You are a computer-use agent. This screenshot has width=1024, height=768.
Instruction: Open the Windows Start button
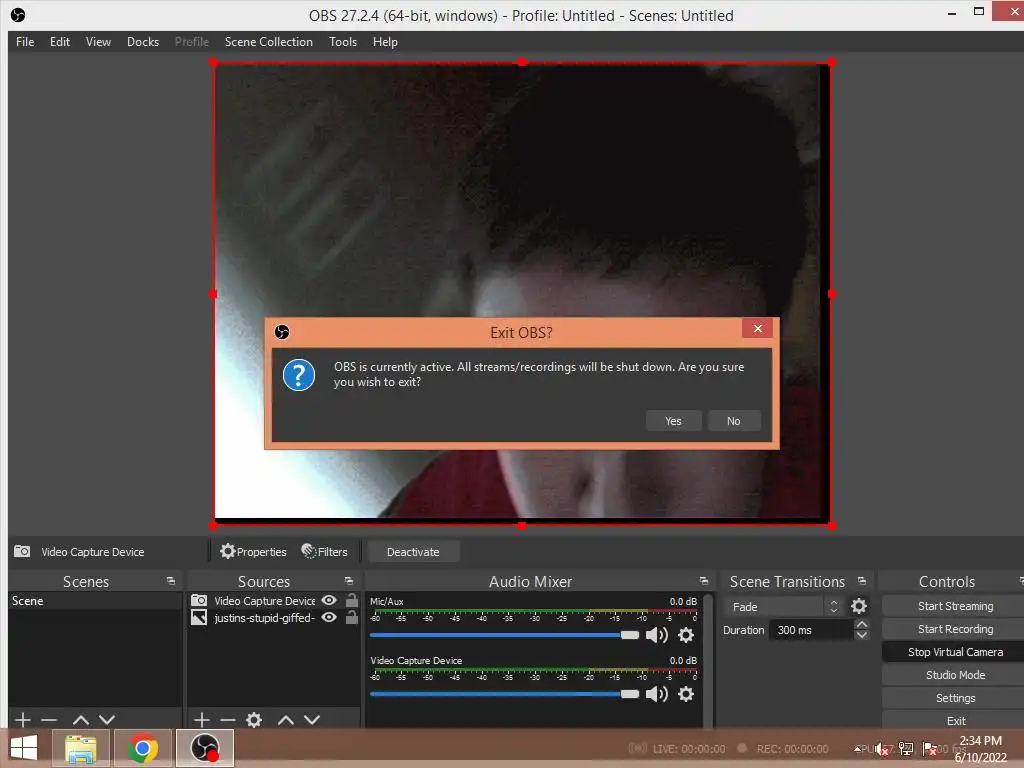24,748
